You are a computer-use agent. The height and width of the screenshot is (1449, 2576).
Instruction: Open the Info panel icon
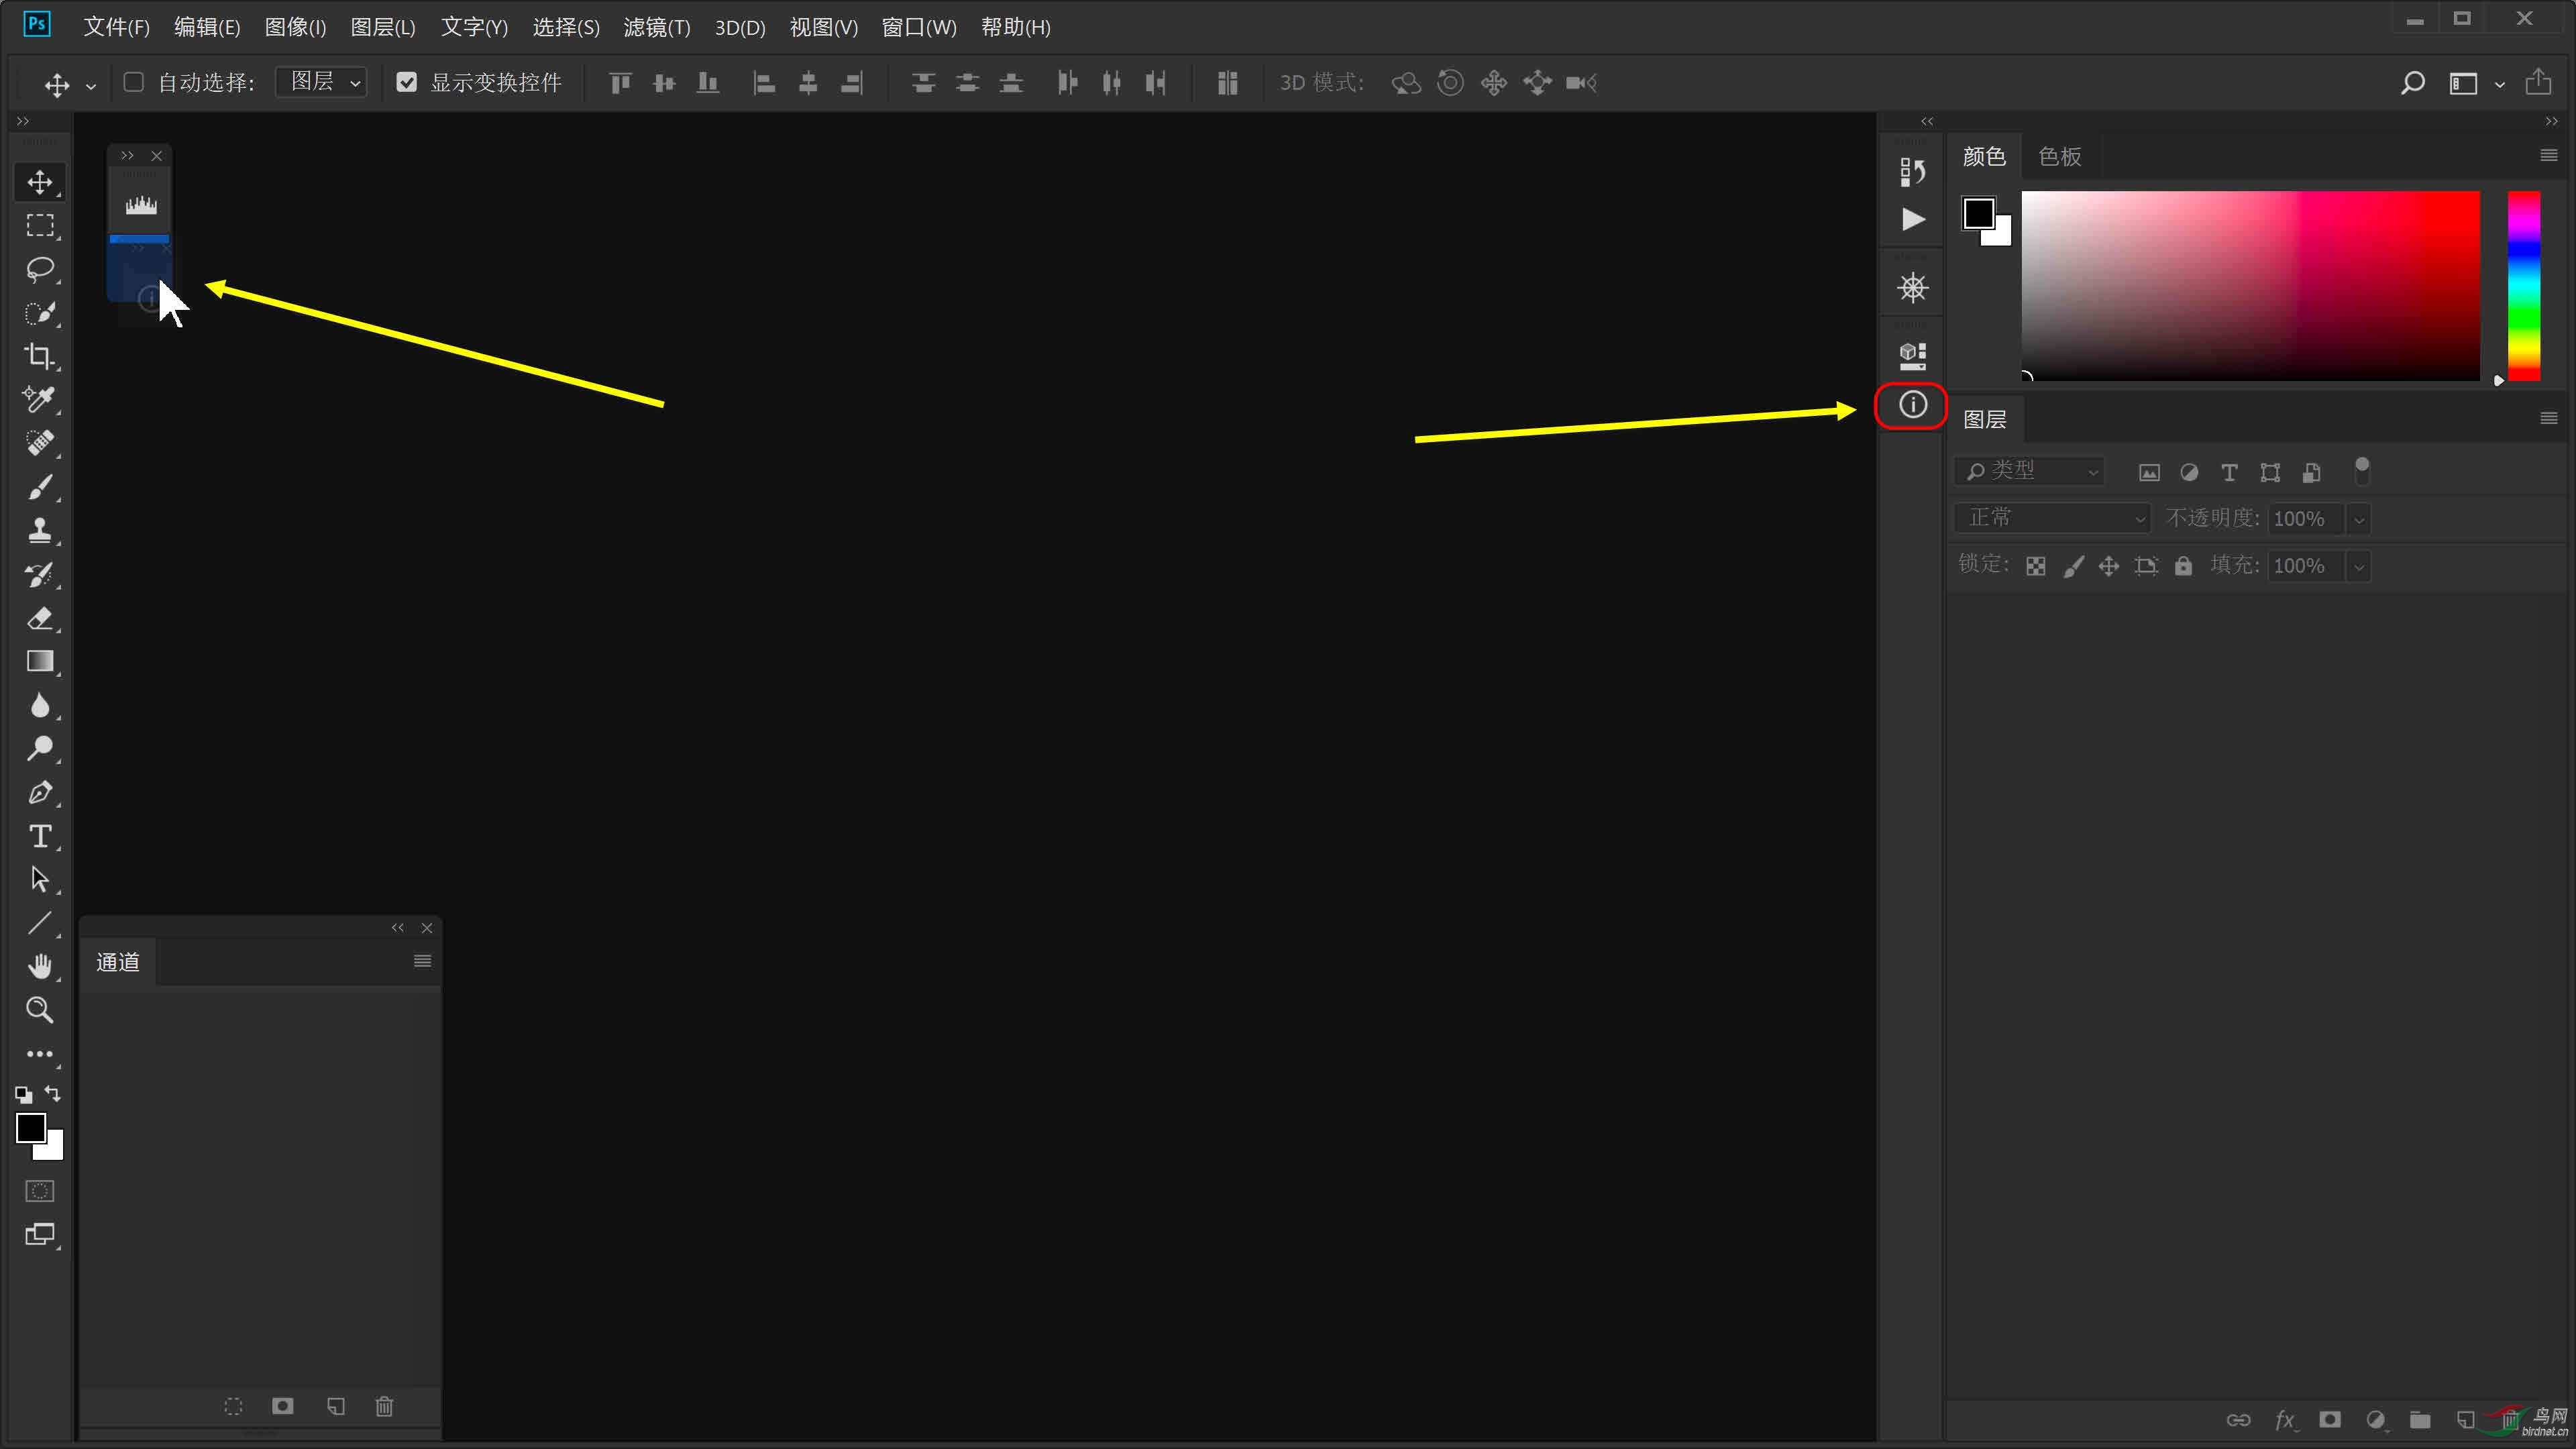[x=1912, y=405]
